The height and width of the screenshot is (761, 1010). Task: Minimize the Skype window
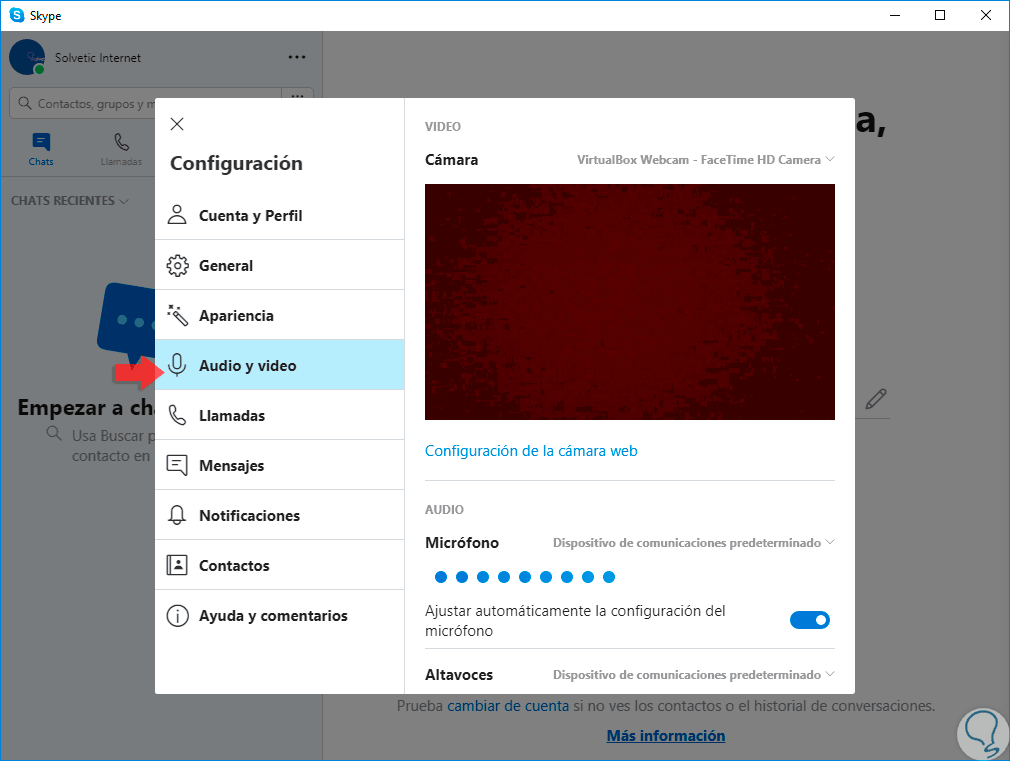895,15
